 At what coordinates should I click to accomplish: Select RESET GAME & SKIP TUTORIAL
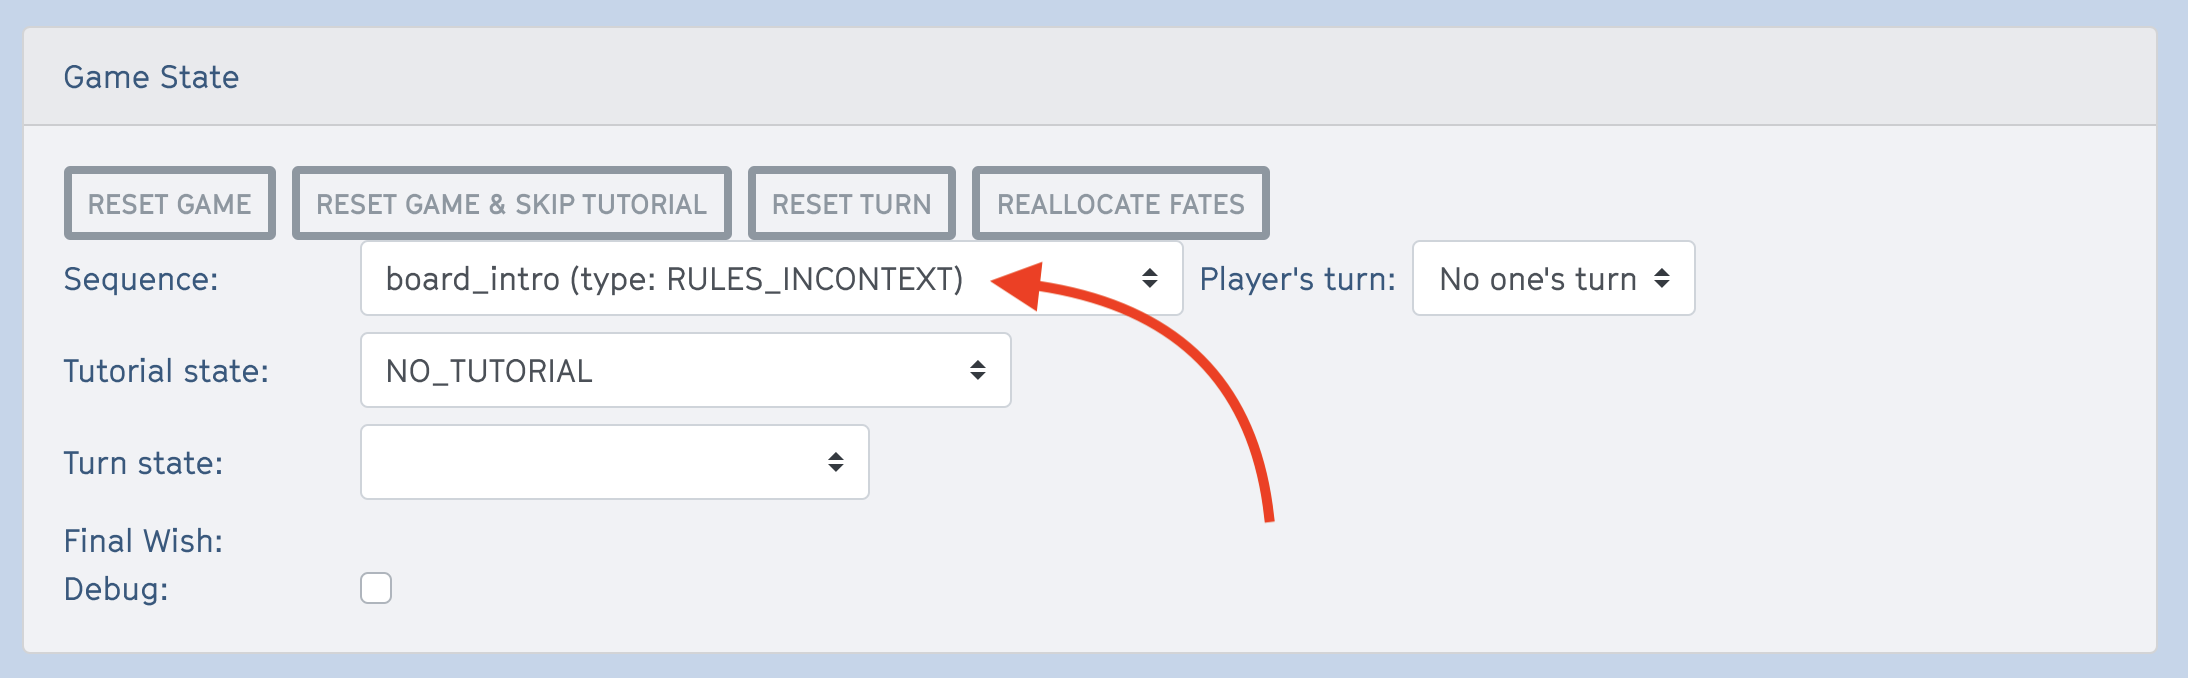tap(512, 203)
